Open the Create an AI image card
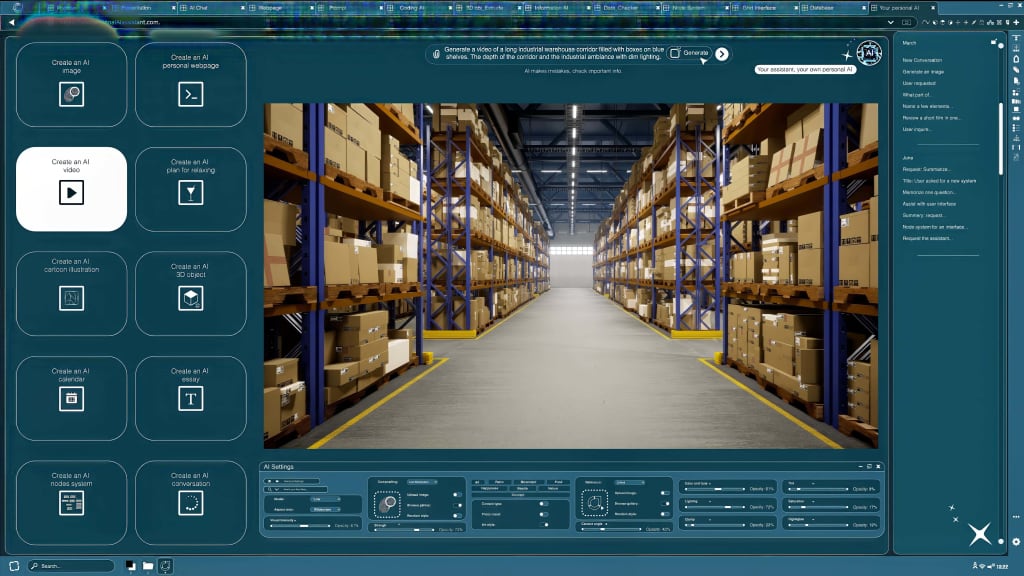The width and height of the screenshot is (1024, 576). (71, 84)
